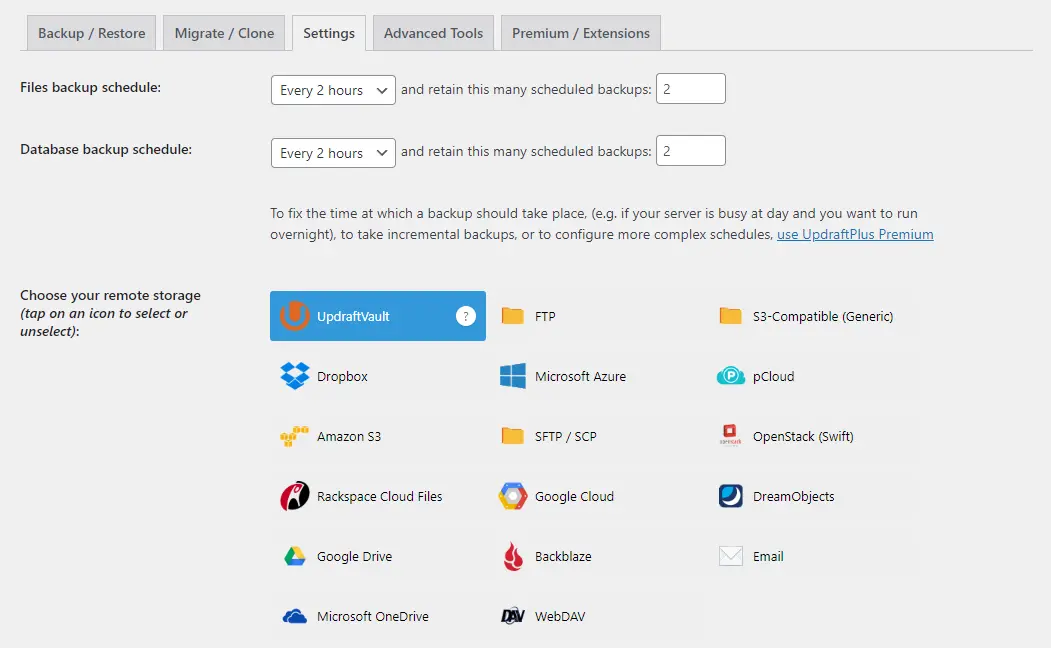Click the pCloud label text
This screenshot has width=1051, height=648.
(773, 377)
